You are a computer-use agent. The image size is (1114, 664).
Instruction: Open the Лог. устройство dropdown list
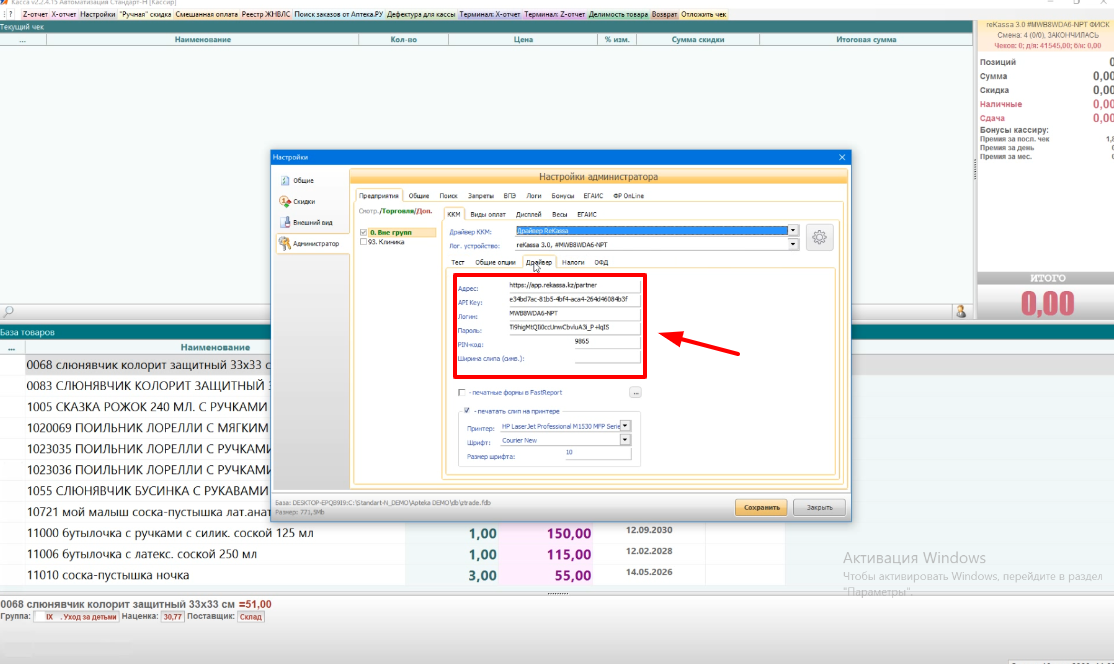(793, 243)
